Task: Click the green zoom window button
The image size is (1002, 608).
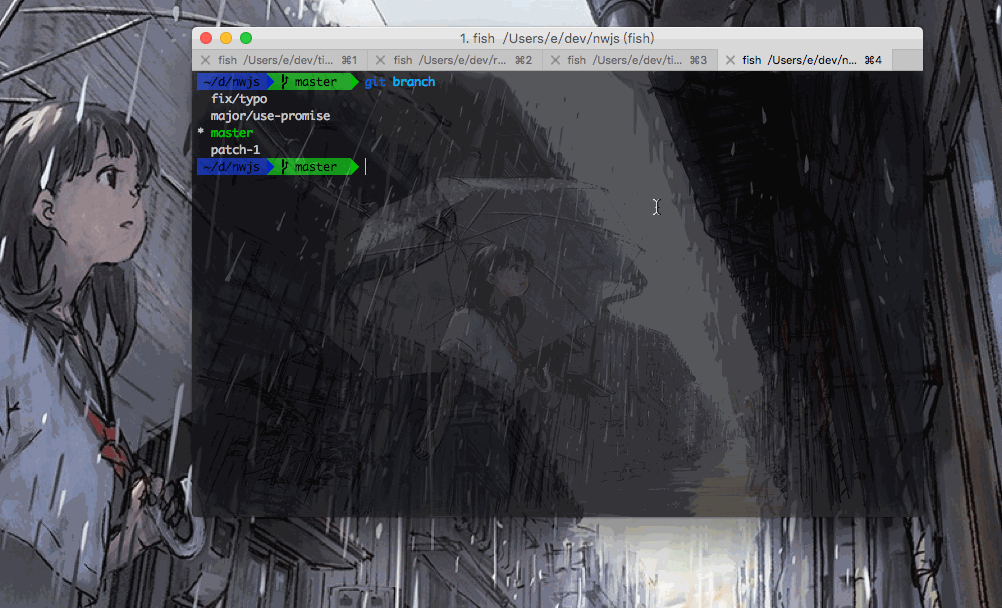Action: pyautogui.click(x=246, y=38)
